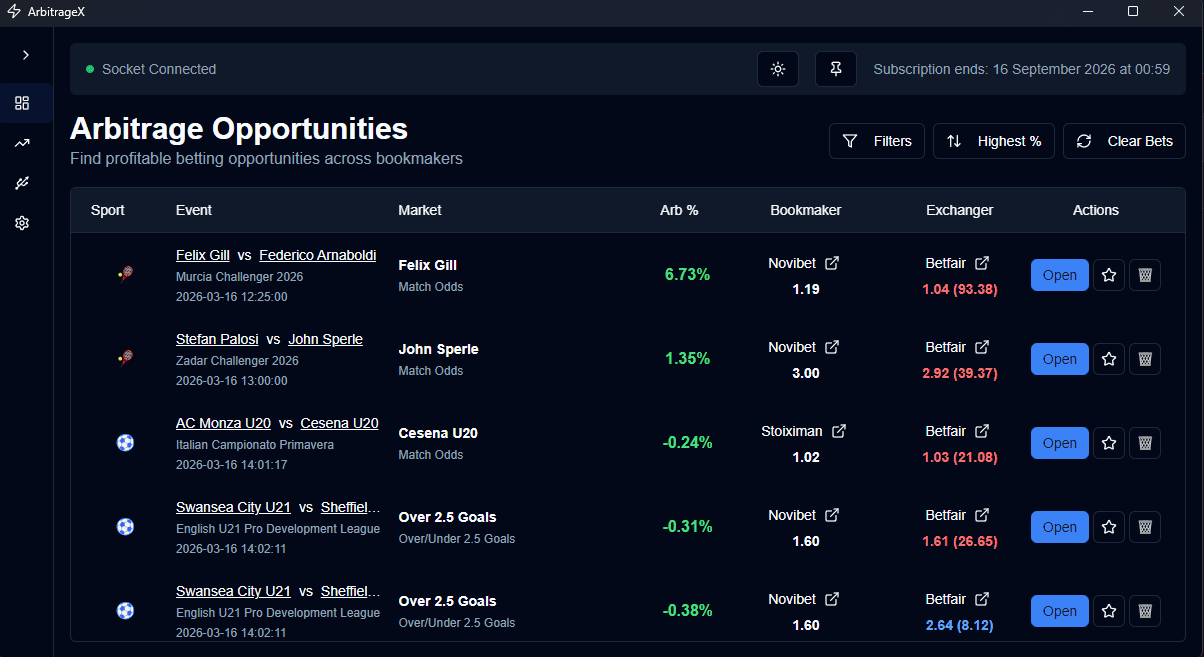
Task: Select the analytics trending chart icon
Action: tap(22, 143)
